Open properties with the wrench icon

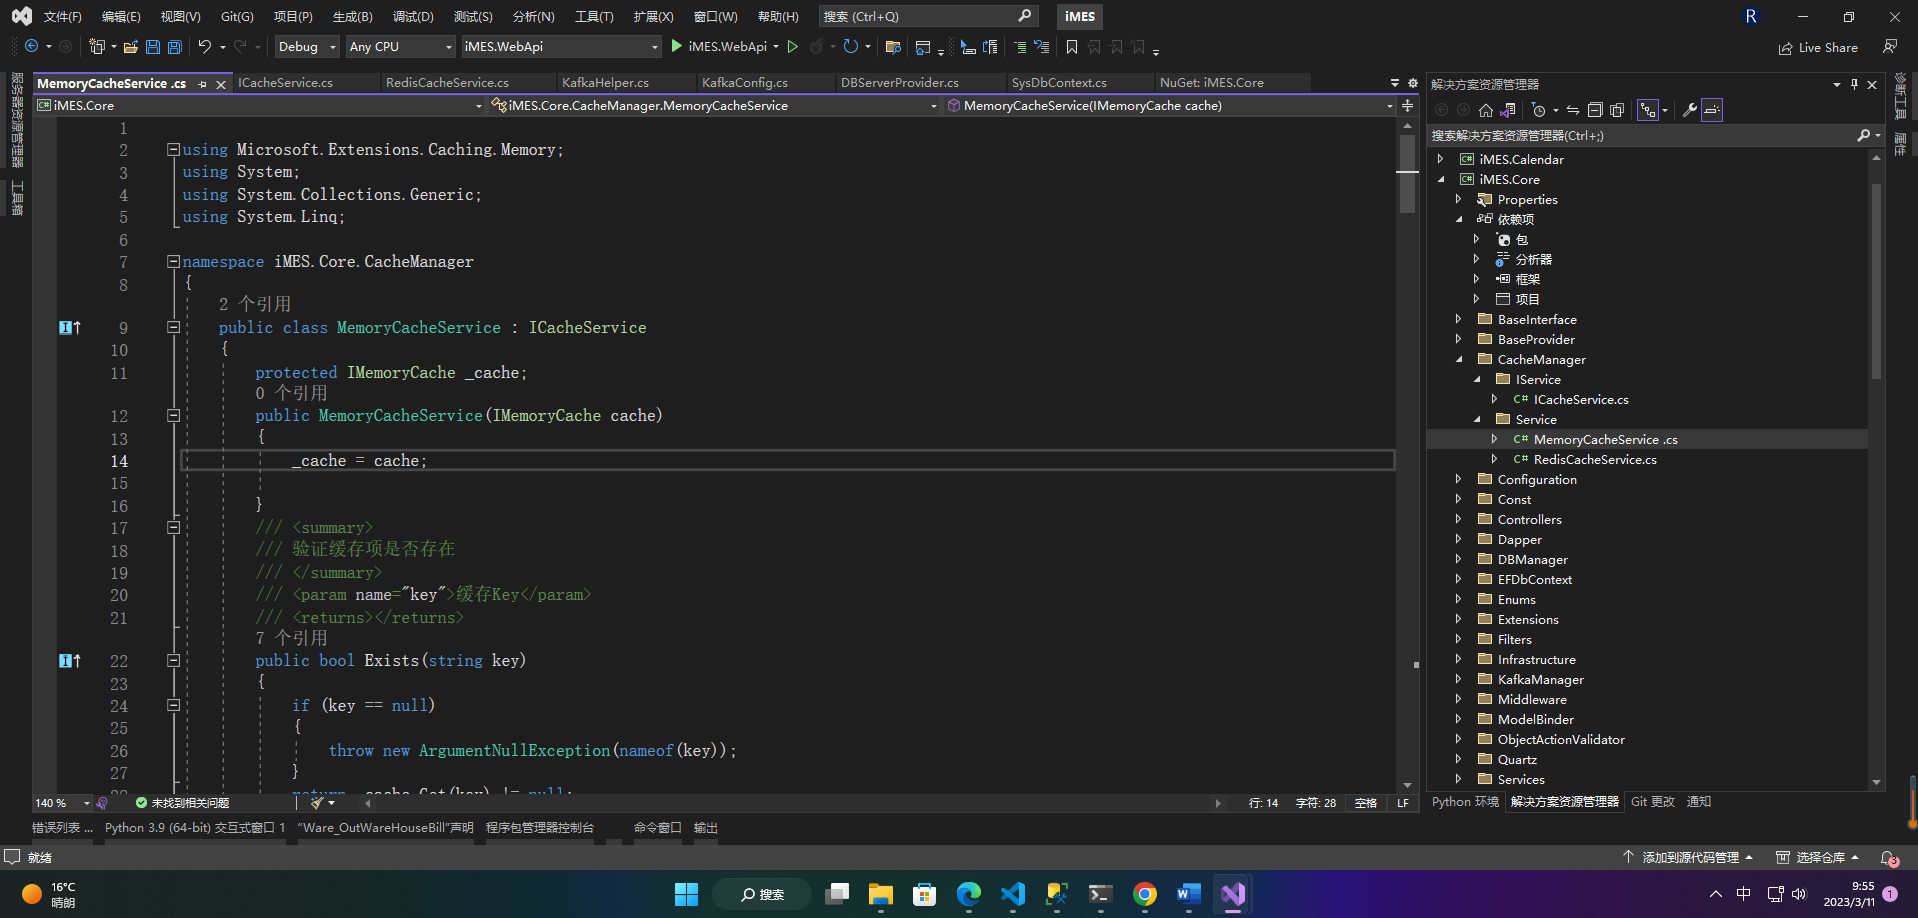[1690, 110]
